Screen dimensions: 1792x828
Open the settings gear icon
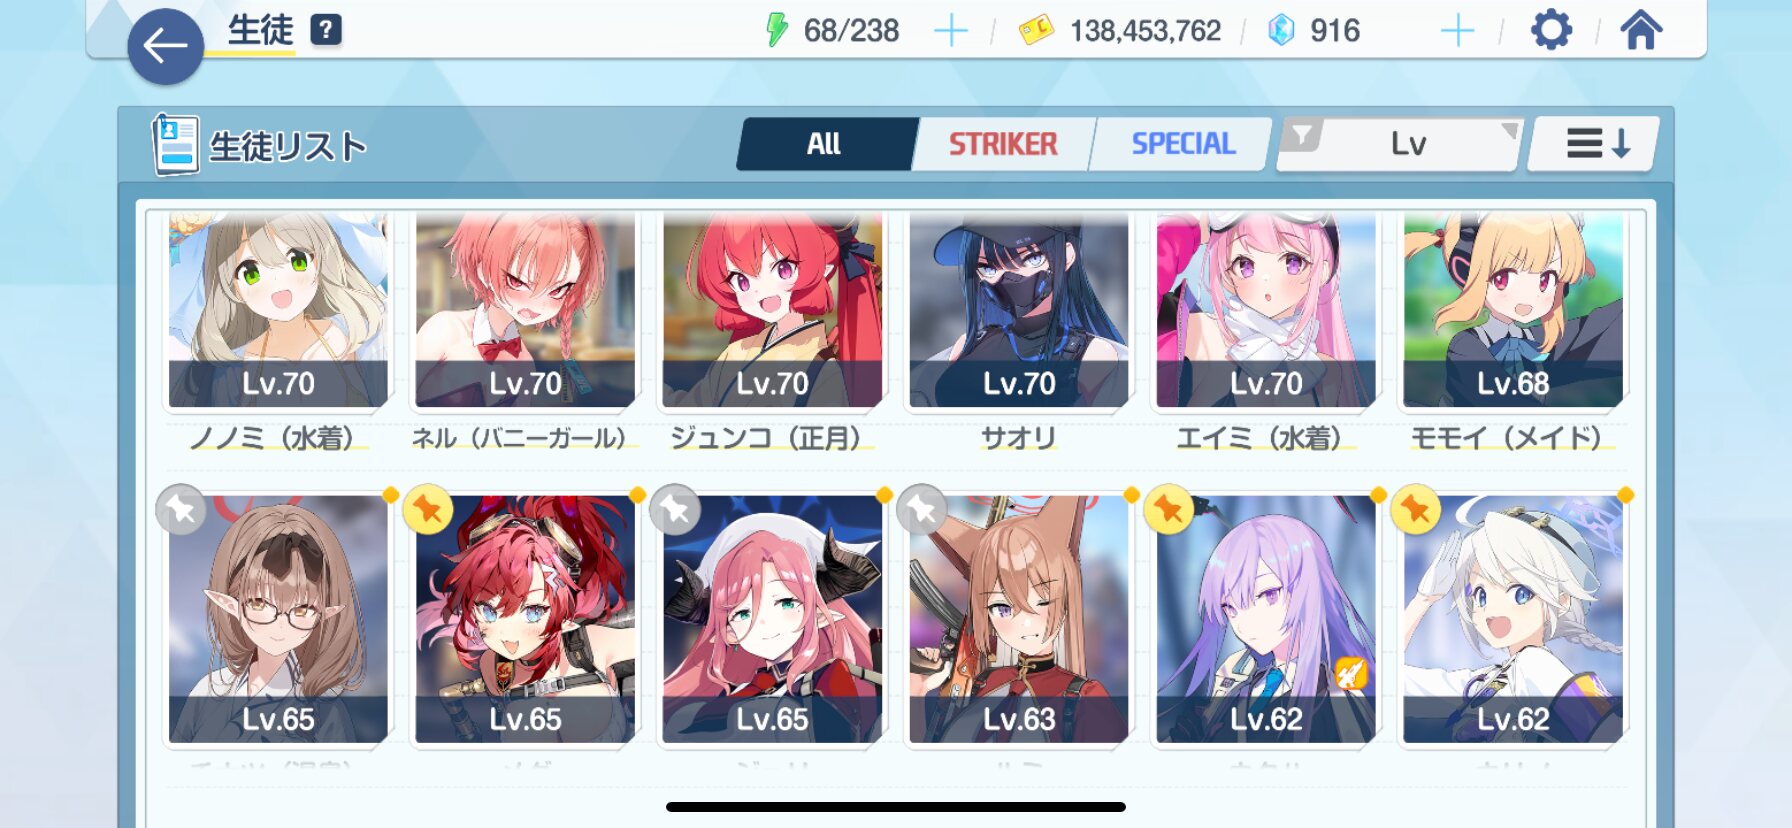(1551, 30)
